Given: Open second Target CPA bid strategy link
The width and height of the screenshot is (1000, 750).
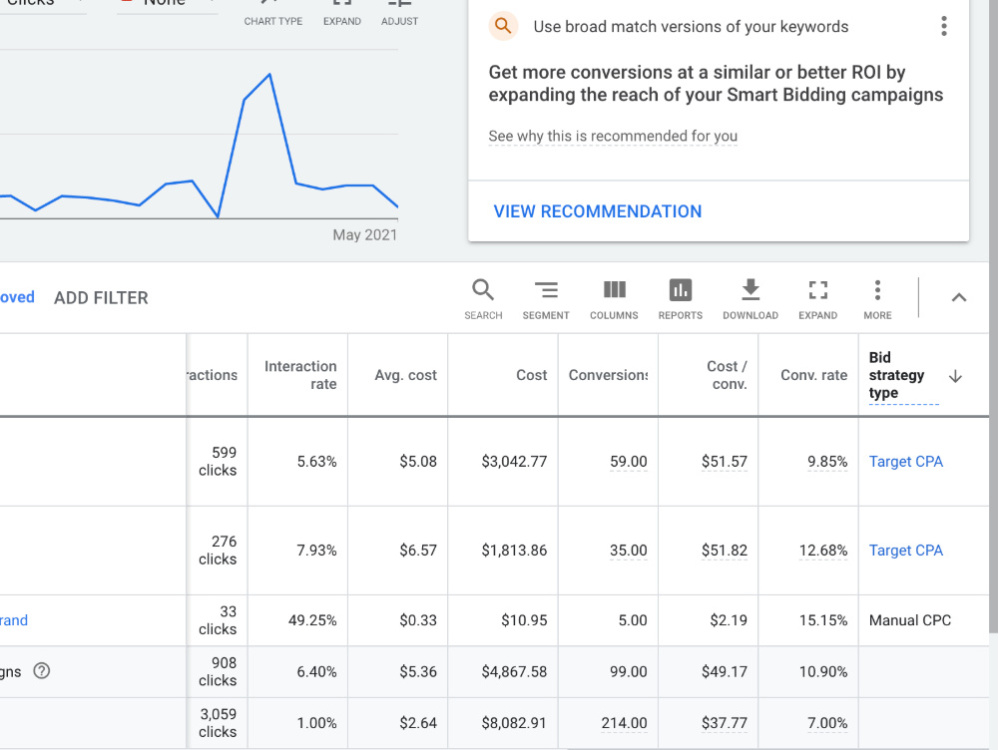Looking at the screenshot, I should 906,550.
